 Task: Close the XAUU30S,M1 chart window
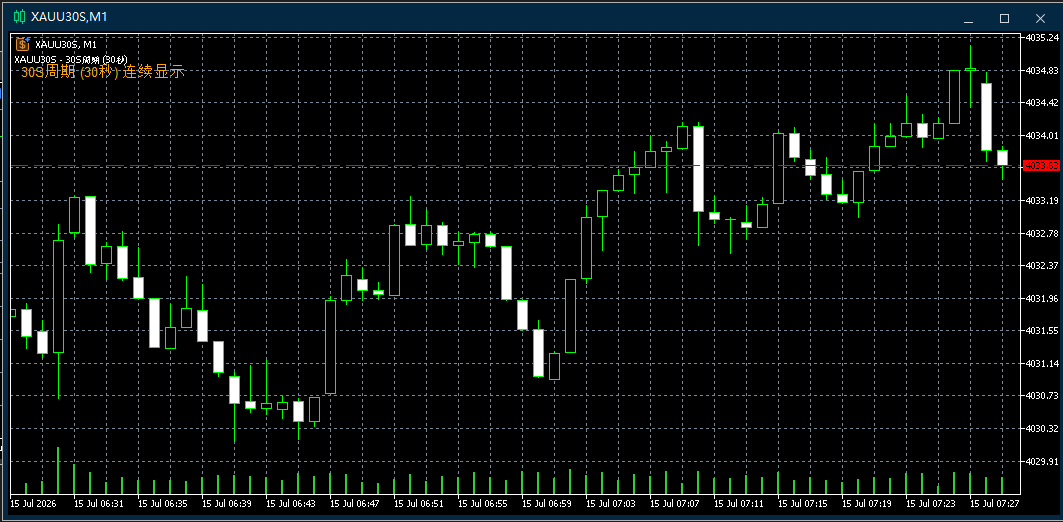(1039, 18)
